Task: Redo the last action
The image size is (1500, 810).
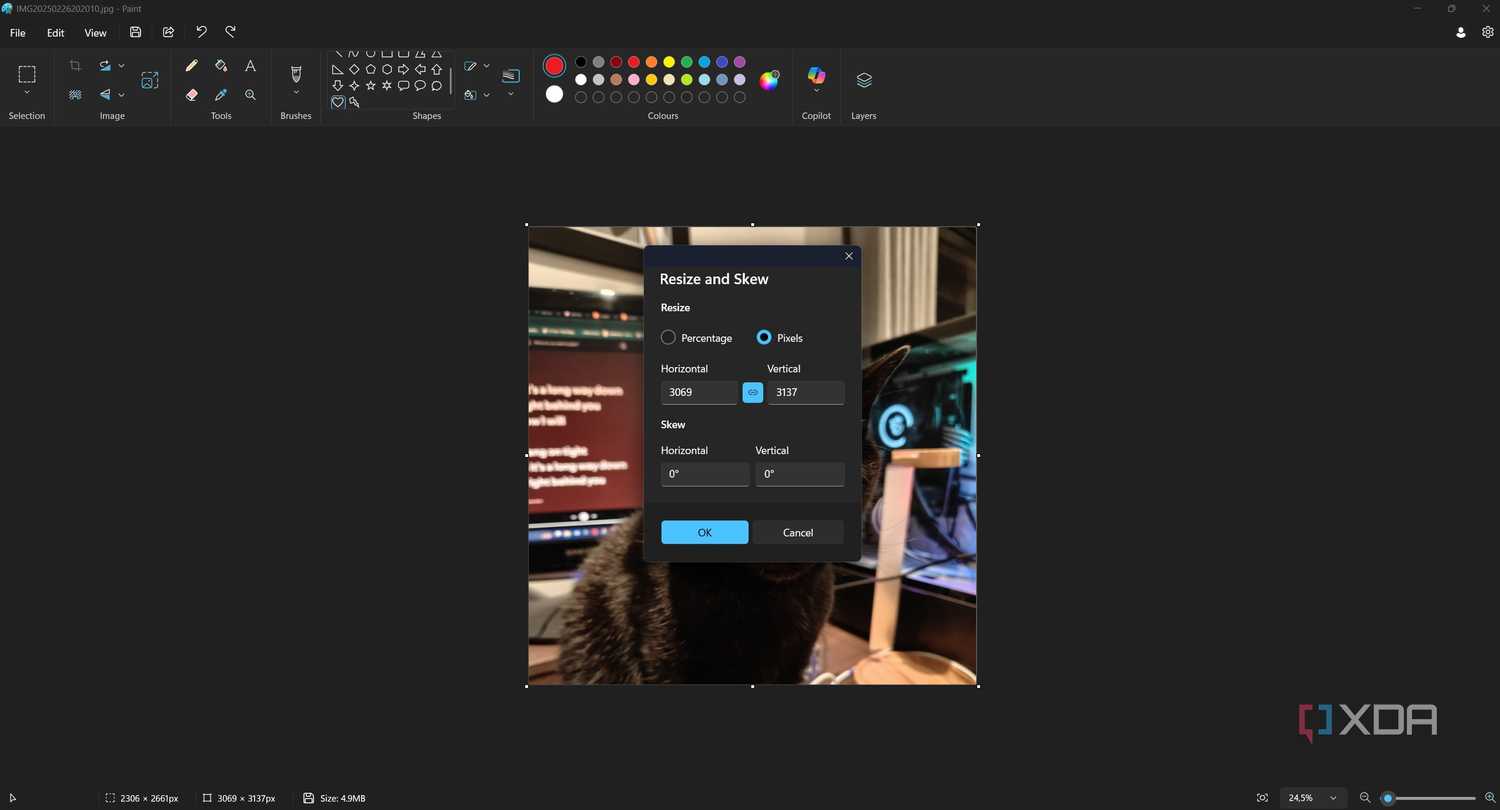Action: (230, 33)
